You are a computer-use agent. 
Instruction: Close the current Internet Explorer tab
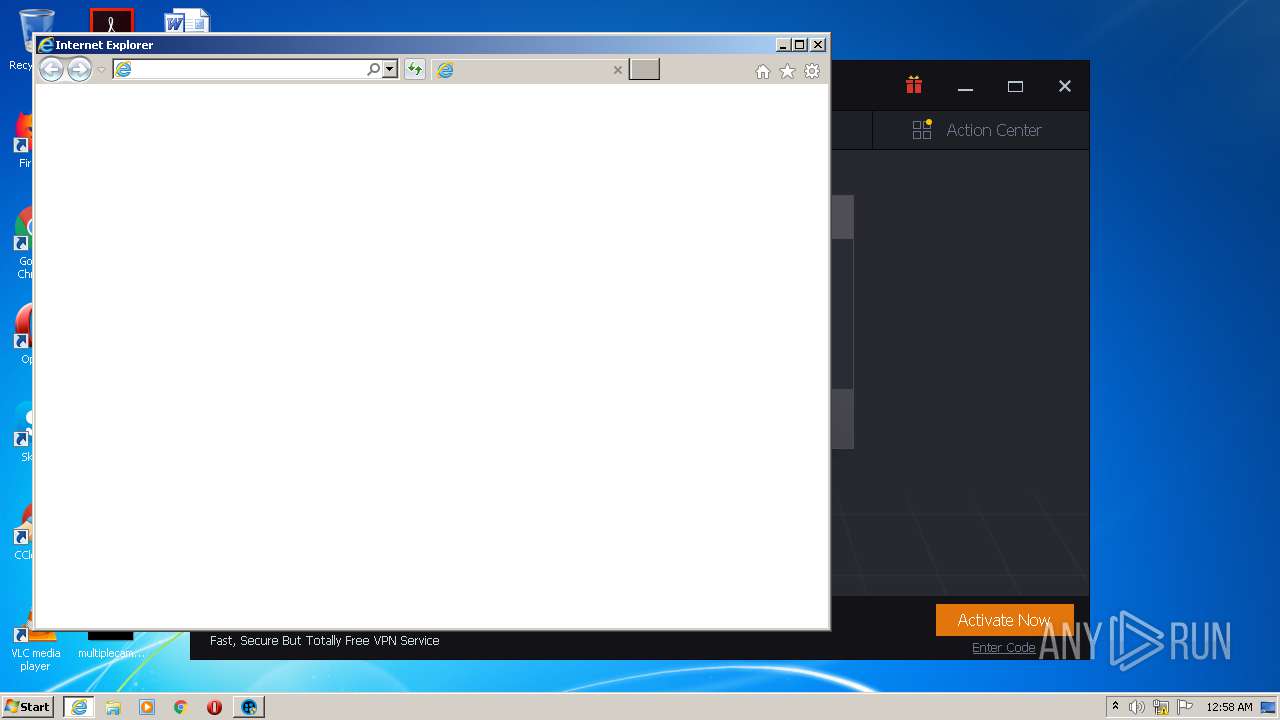click(x=617, y=70)
